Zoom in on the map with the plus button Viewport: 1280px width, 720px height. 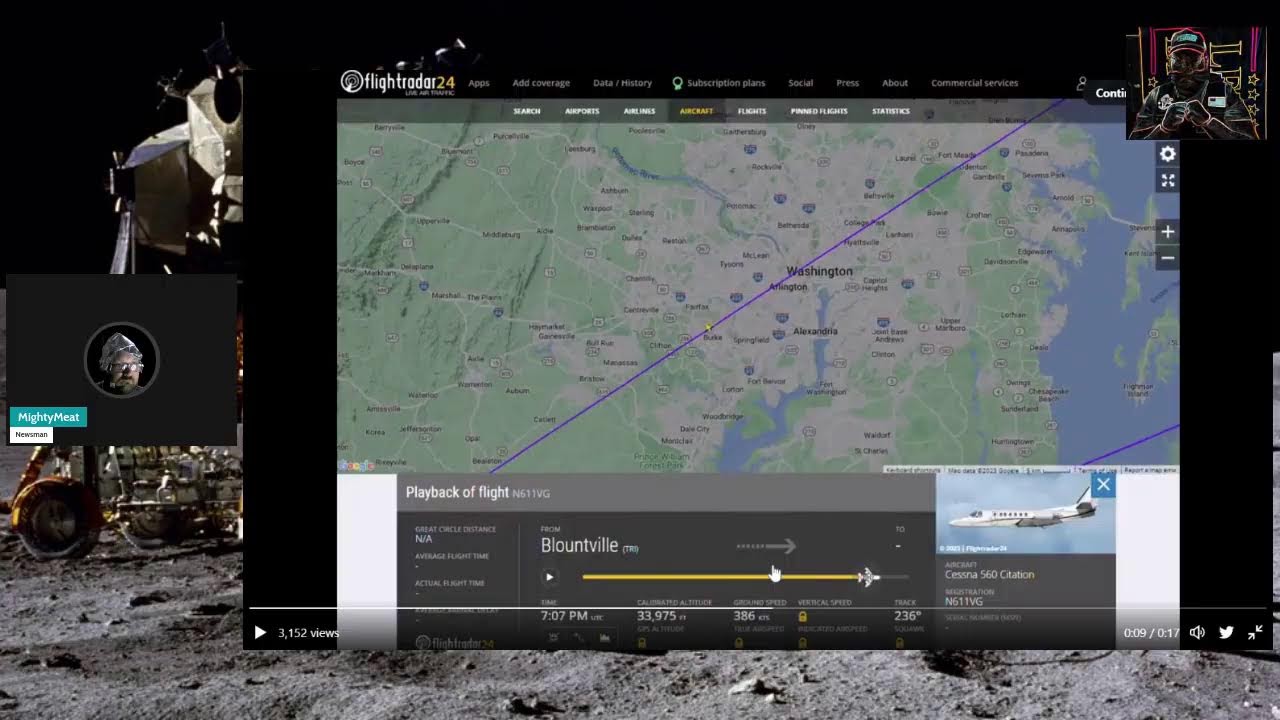click(1167, 232)
